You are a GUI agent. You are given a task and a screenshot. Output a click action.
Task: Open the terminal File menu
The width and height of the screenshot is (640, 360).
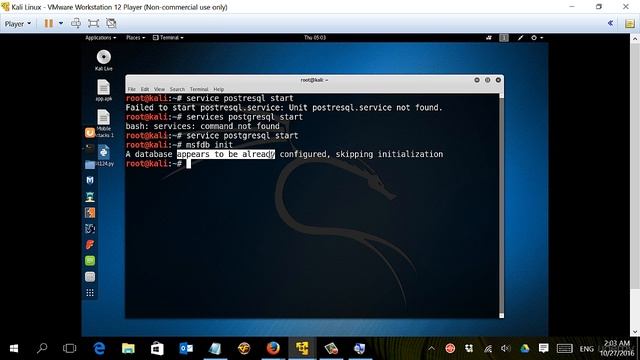(x=131, y=89)
